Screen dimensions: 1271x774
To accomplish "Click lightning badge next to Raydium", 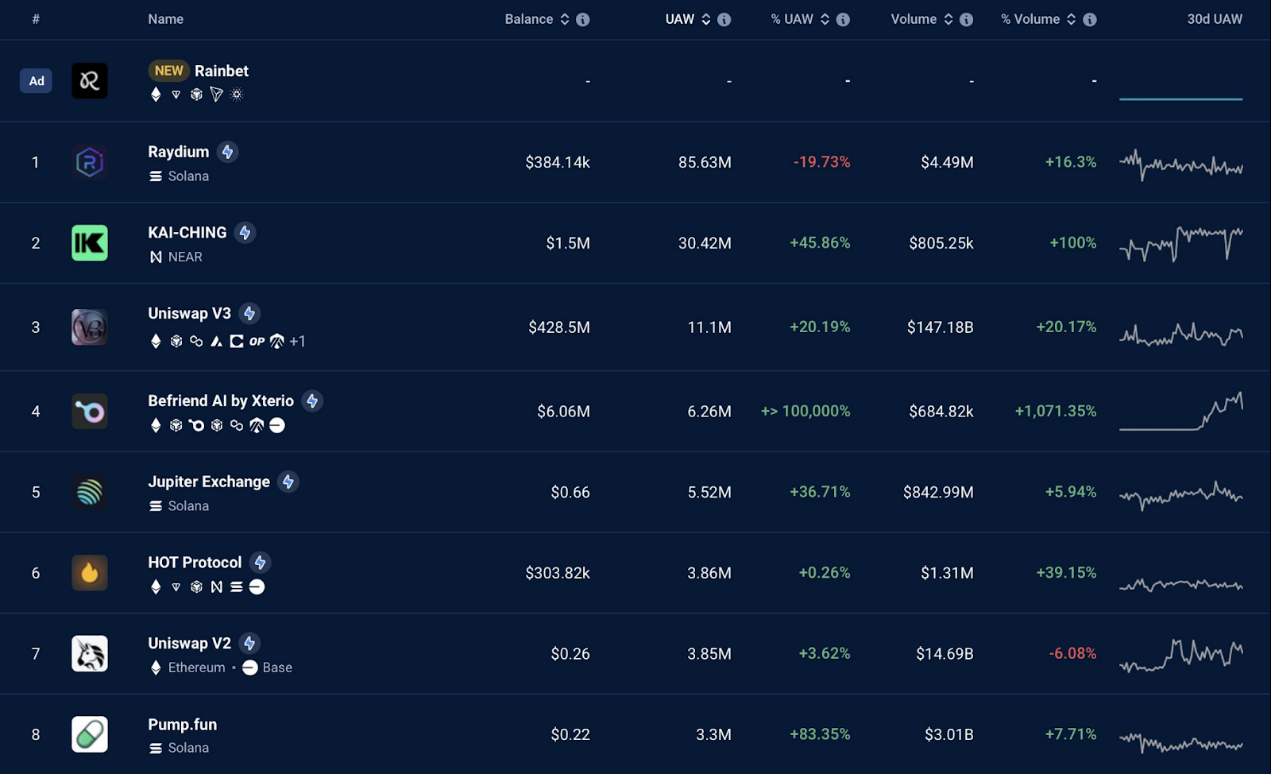I will pos(228,152).
